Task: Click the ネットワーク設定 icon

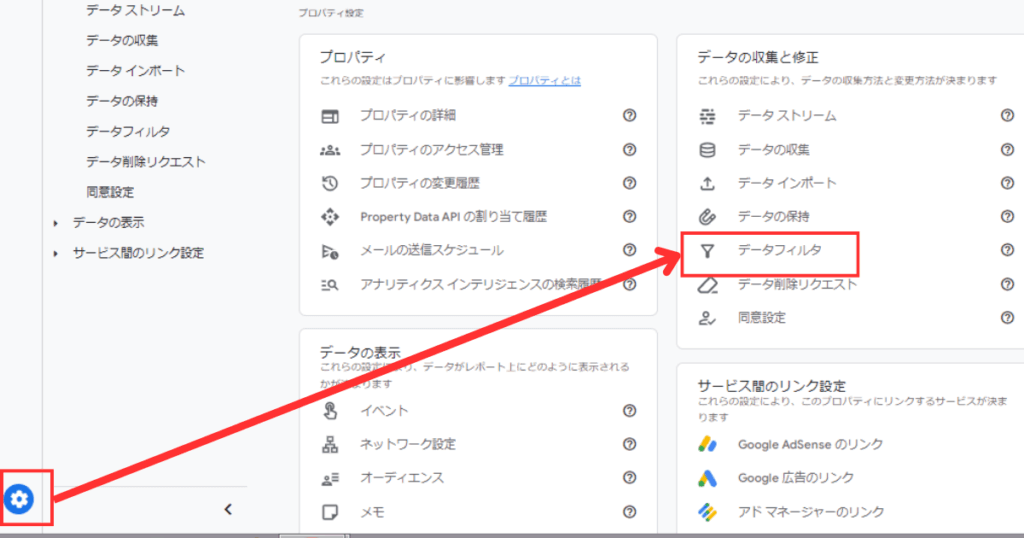Action: pos(330,445)
